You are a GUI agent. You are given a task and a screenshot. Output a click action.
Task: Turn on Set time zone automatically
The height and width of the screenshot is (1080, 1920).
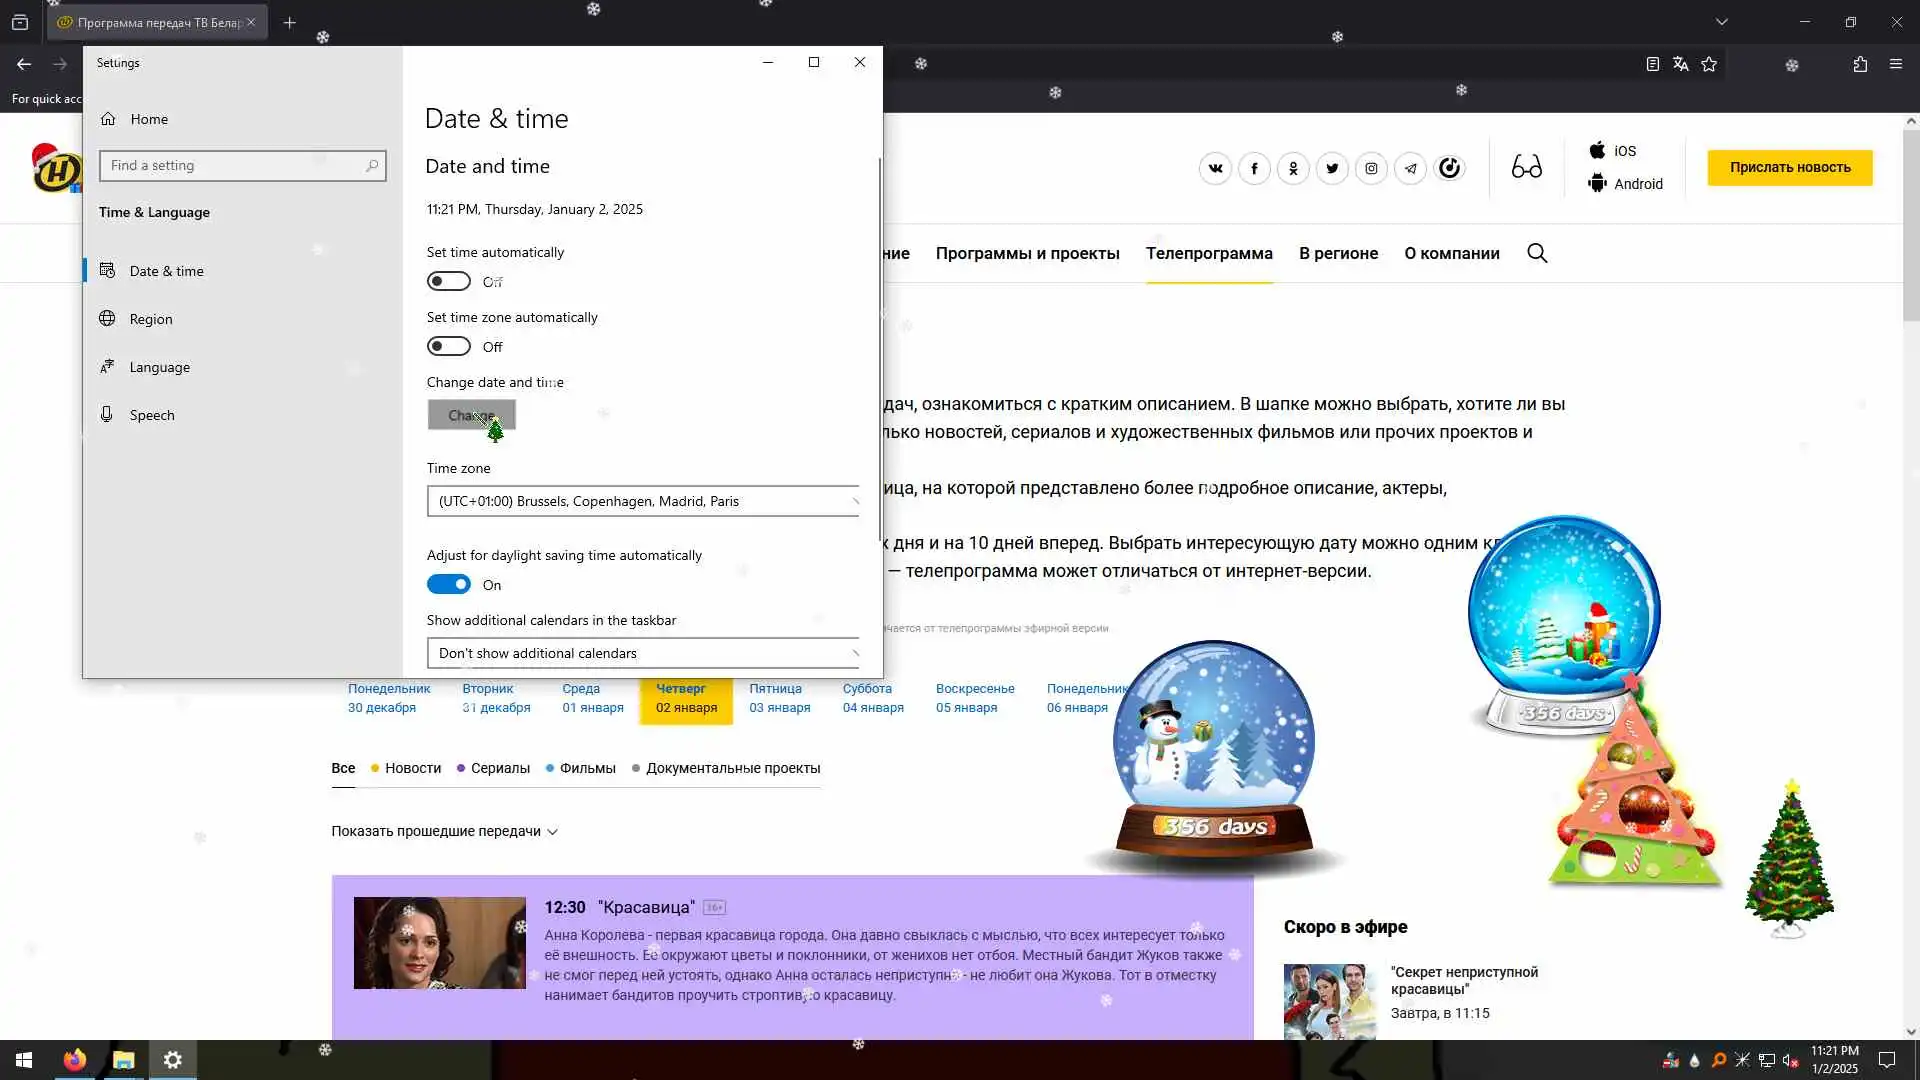tap(448, 347)
